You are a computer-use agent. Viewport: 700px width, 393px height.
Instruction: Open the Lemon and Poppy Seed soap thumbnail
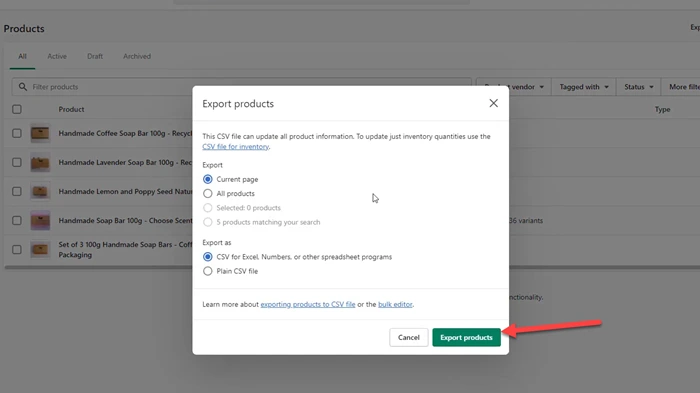pyautogui.click(x=40, y=192)
